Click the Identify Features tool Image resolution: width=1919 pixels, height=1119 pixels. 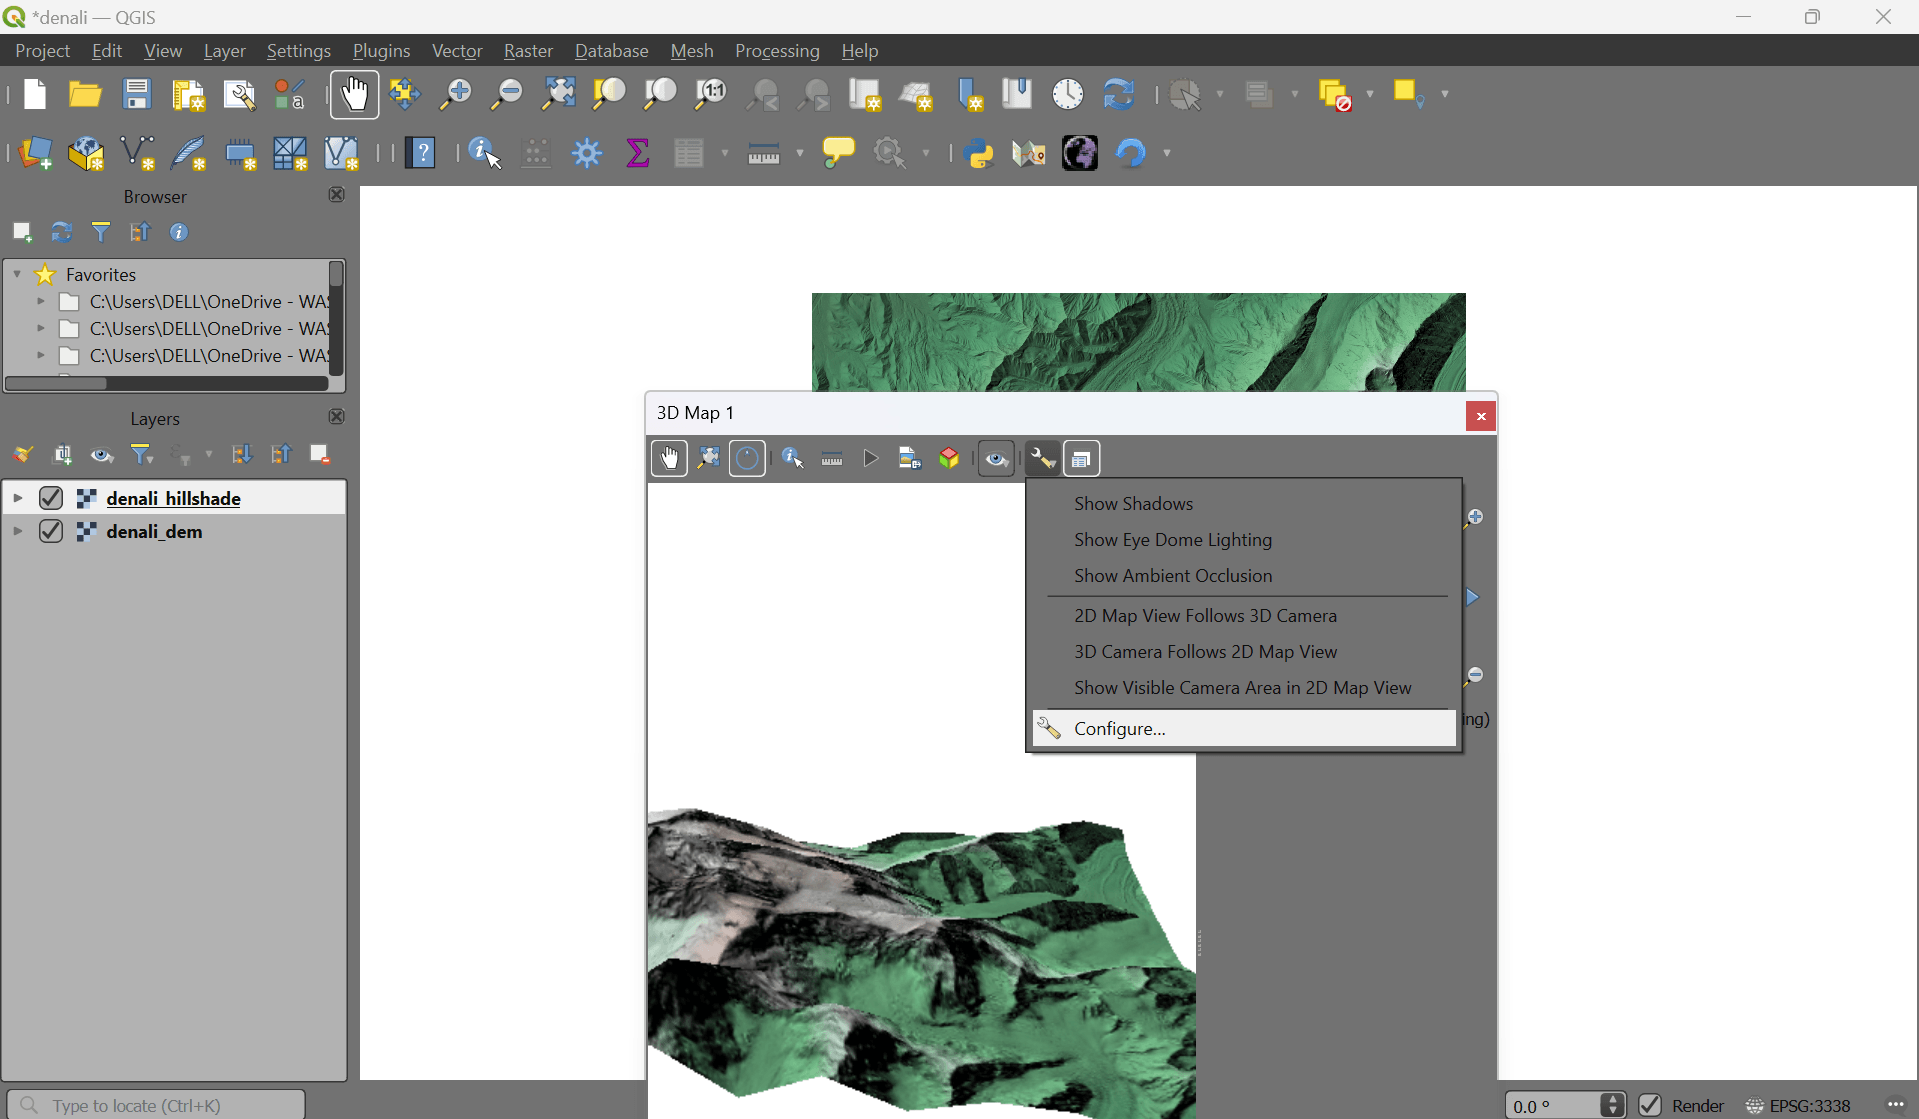[x=485, y=153]
